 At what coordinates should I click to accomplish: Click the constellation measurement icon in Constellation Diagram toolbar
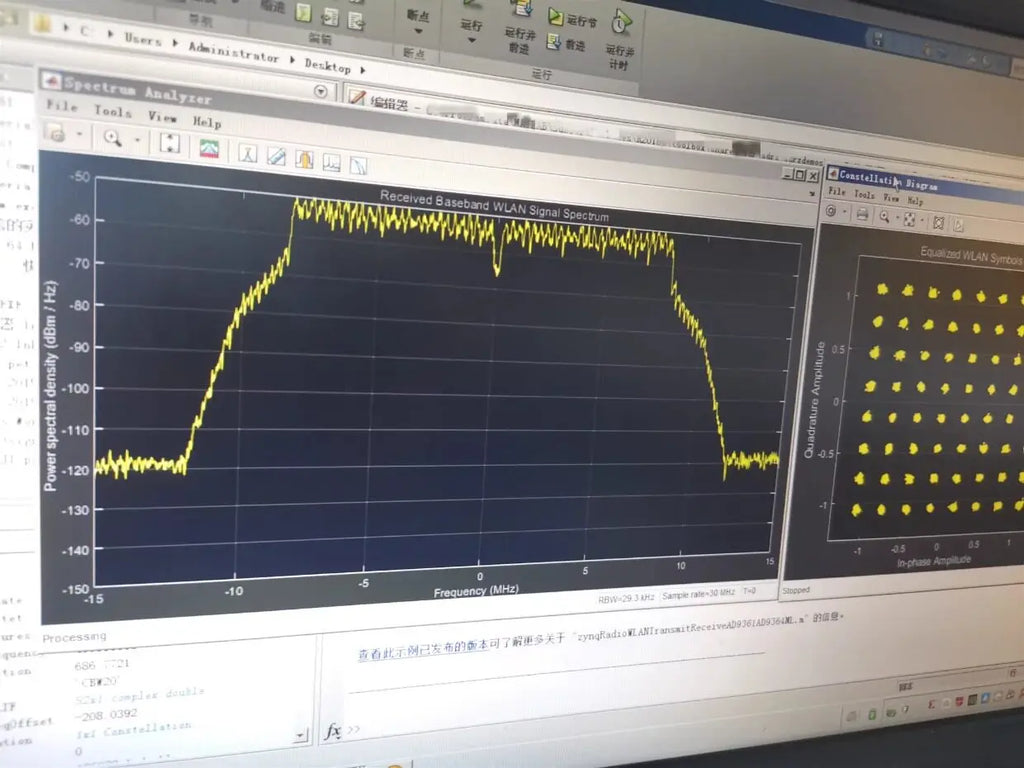click(938, 223)
